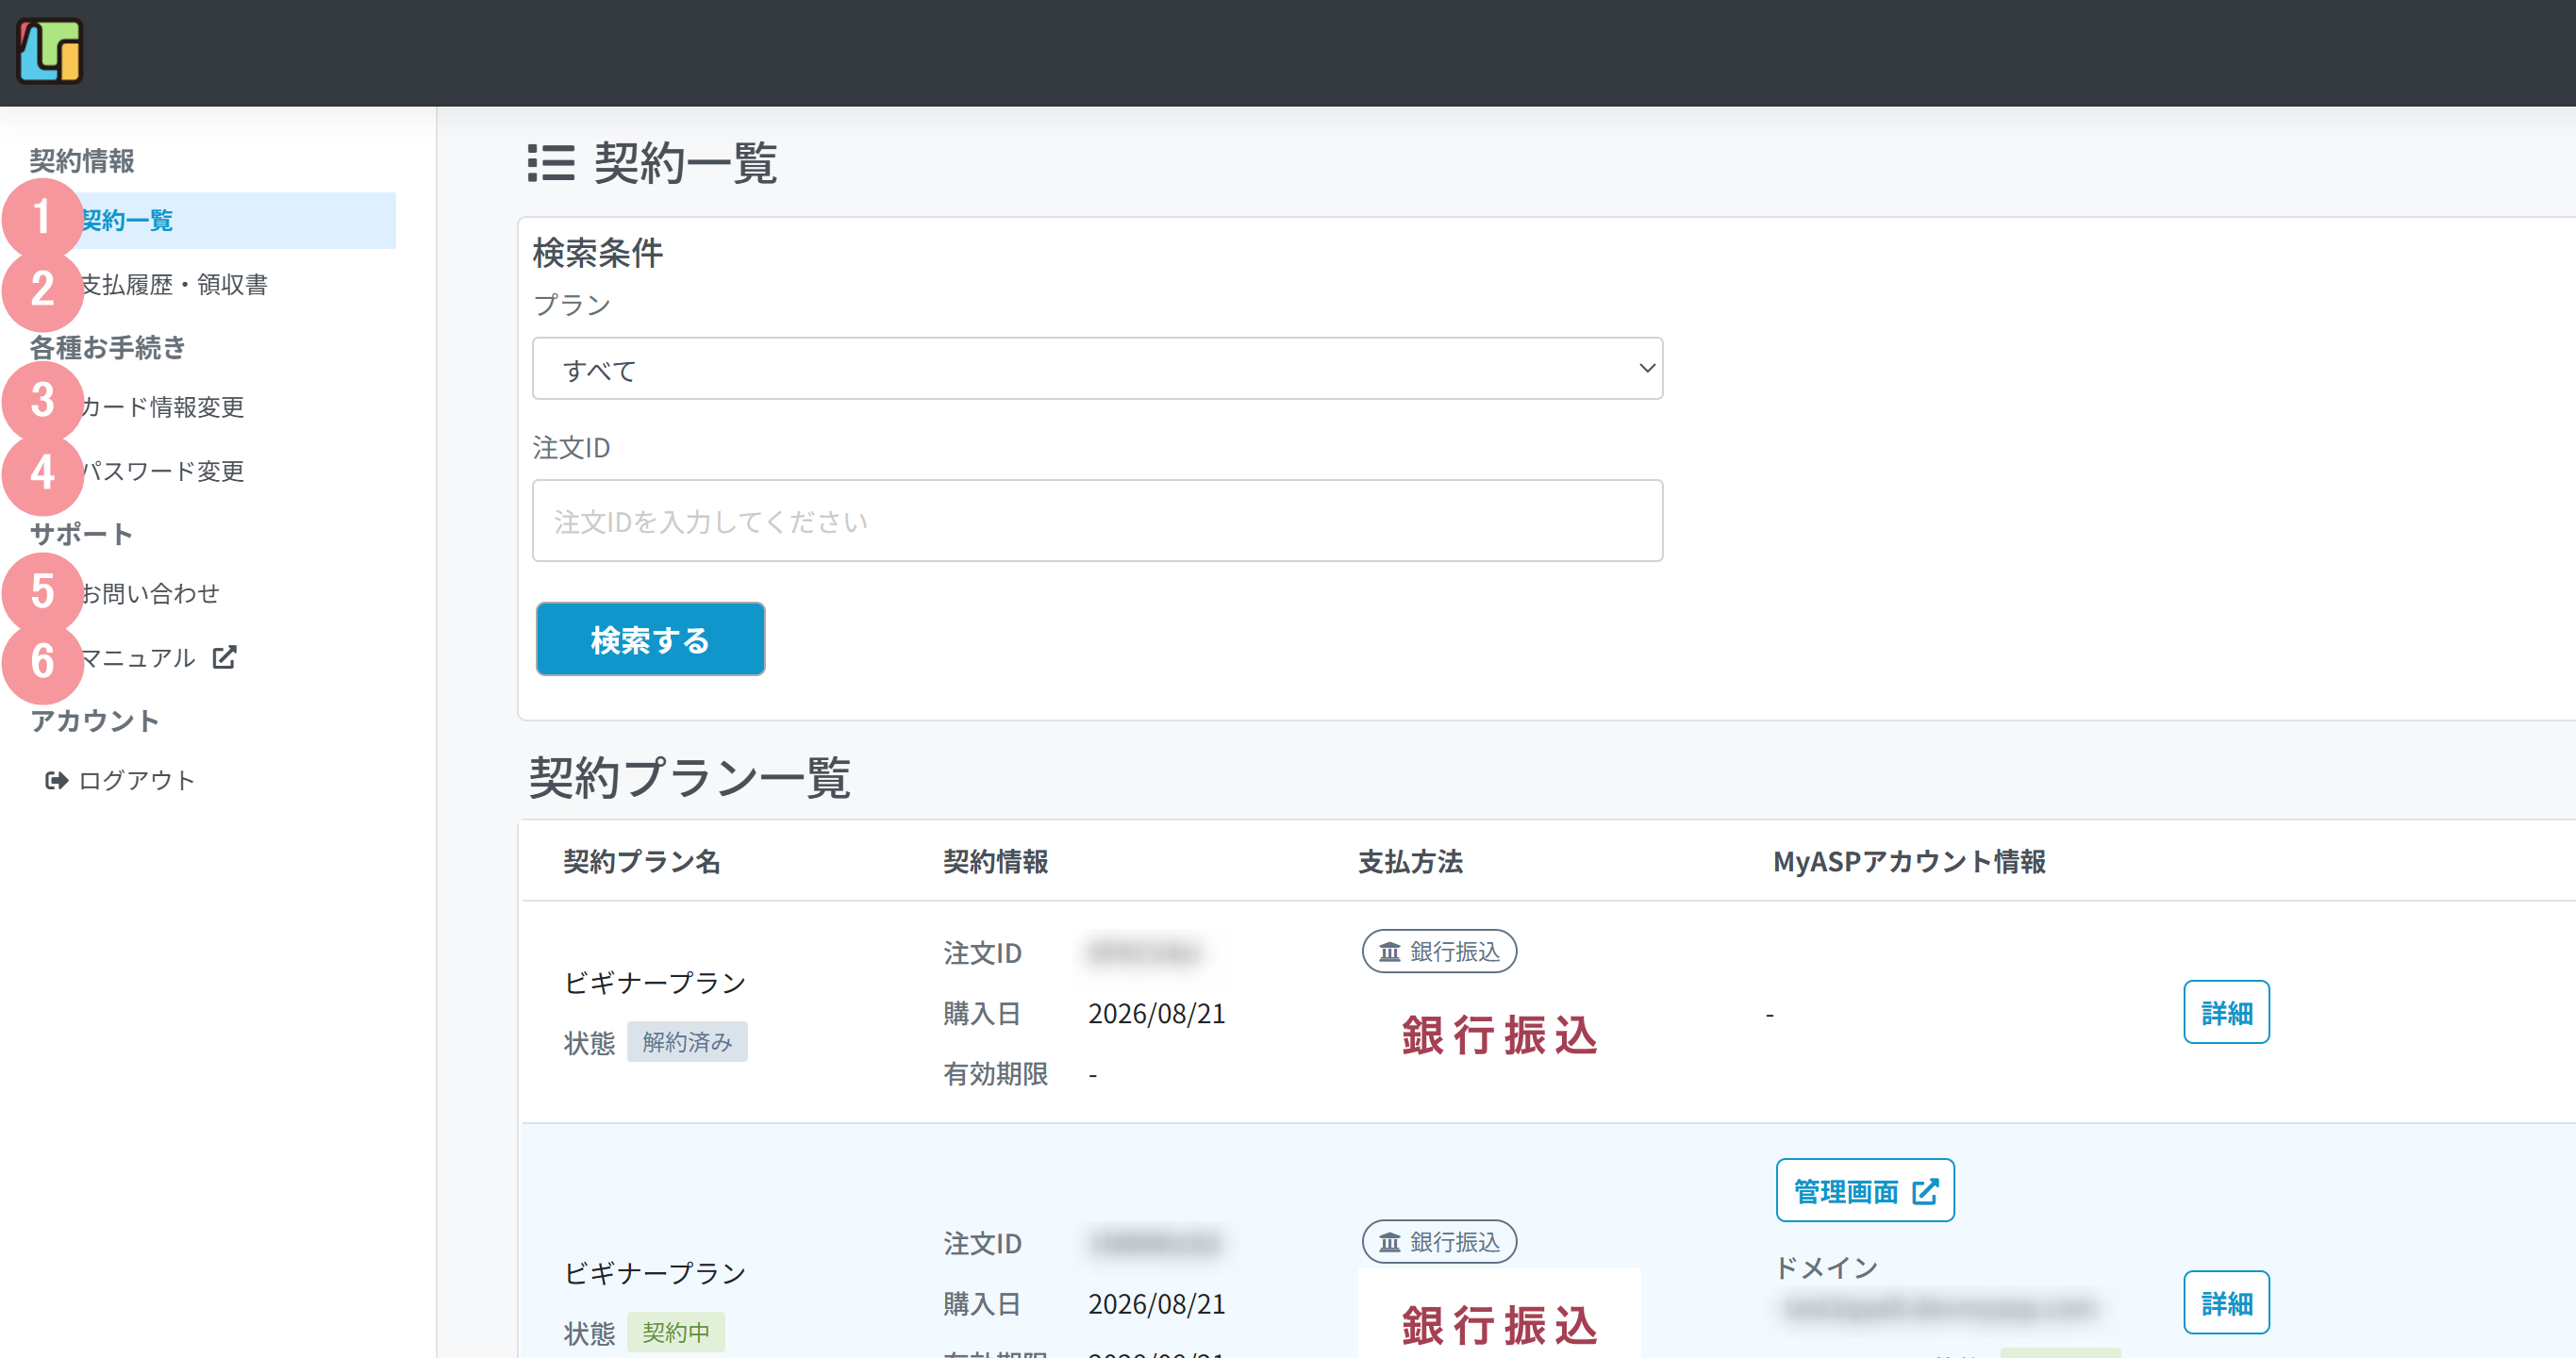This screenshot has height=1358, width=2576.
Task: Open 支払履歴・領収書 in the sidebar
Action: 174,285
